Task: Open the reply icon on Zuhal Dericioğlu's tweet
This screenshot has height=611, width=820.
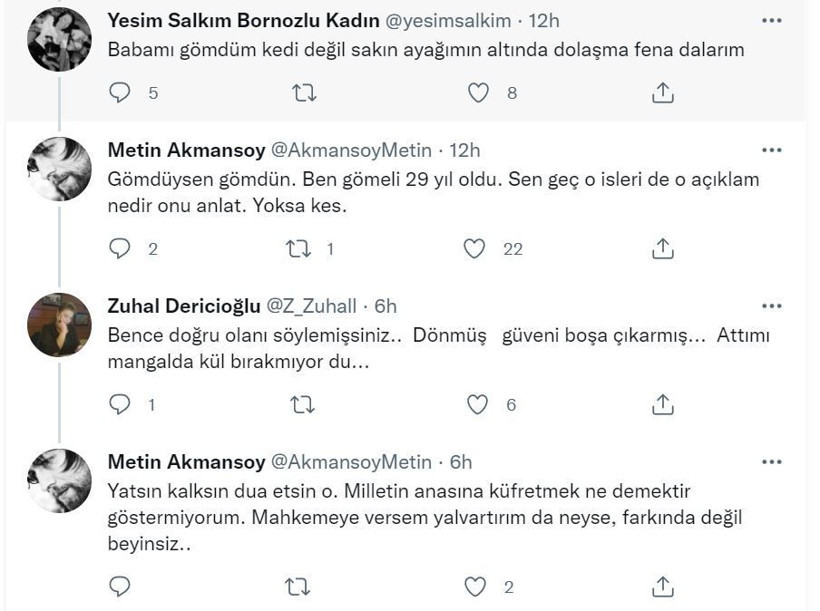Action: (x=121, y=404)
